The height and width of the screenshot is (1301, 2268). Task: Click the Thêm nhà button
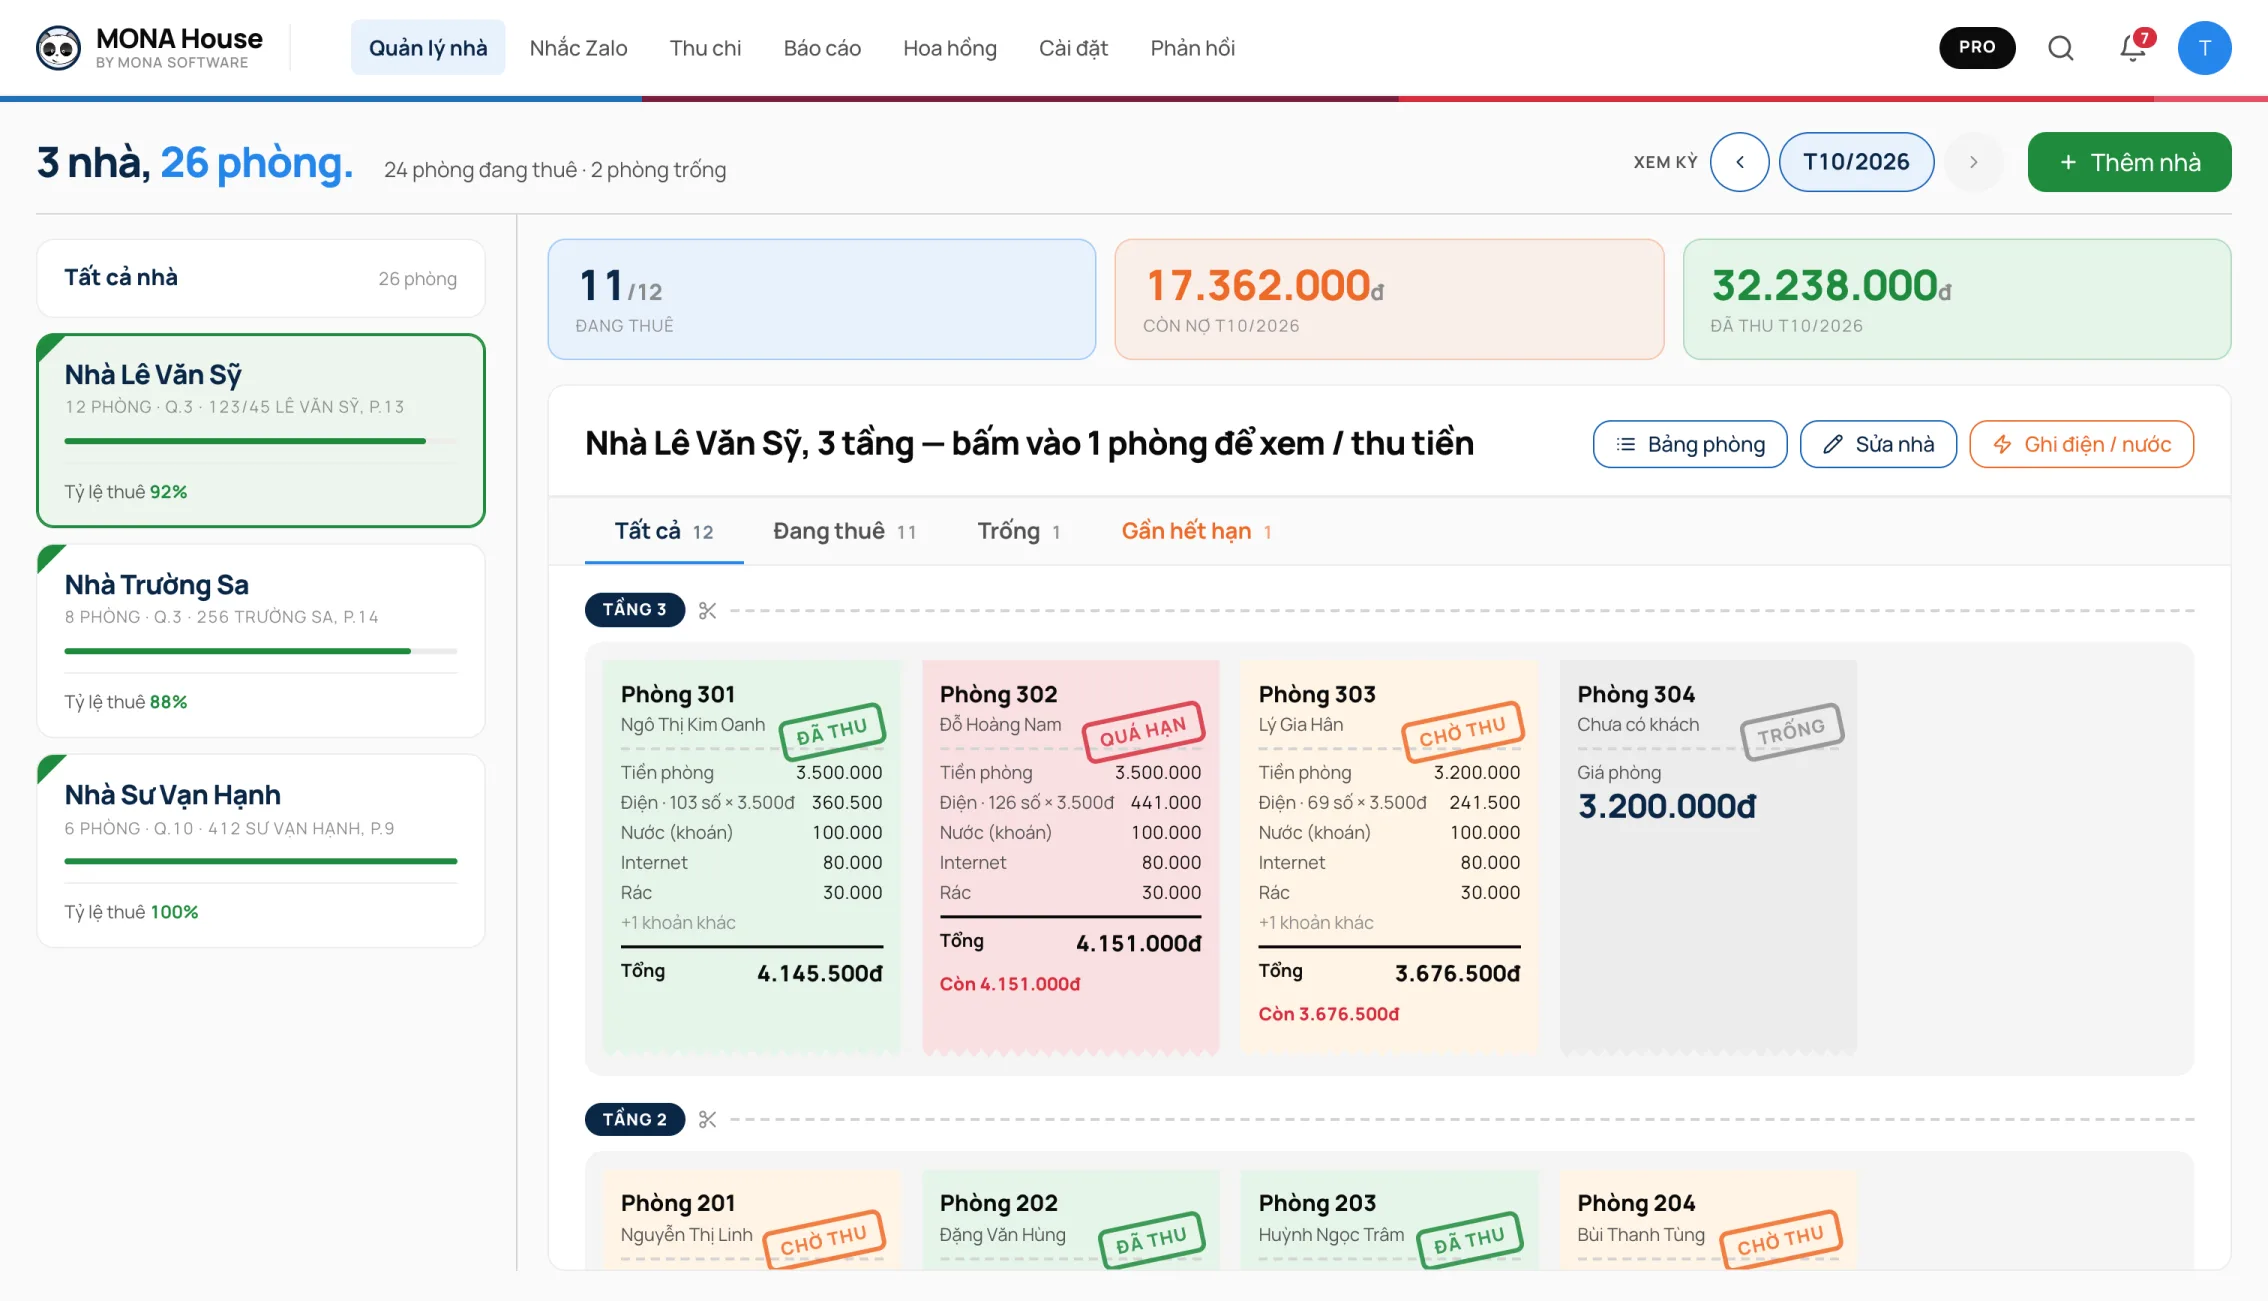(2129, 162)
